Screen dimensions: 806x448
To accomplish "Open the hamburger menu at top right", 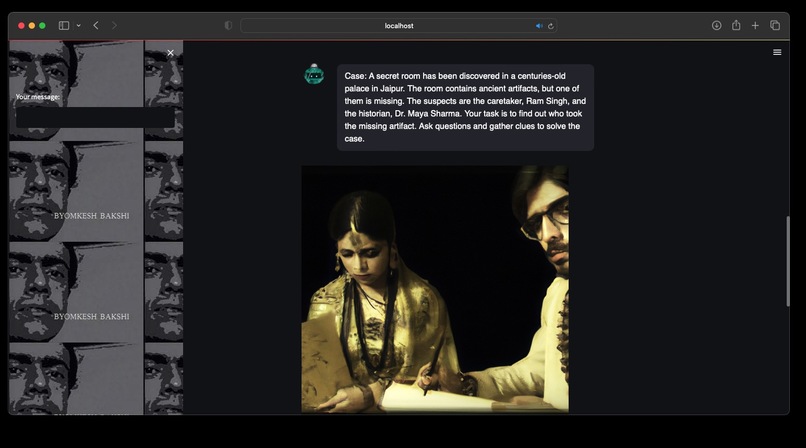I will click(x=777, y=52).
